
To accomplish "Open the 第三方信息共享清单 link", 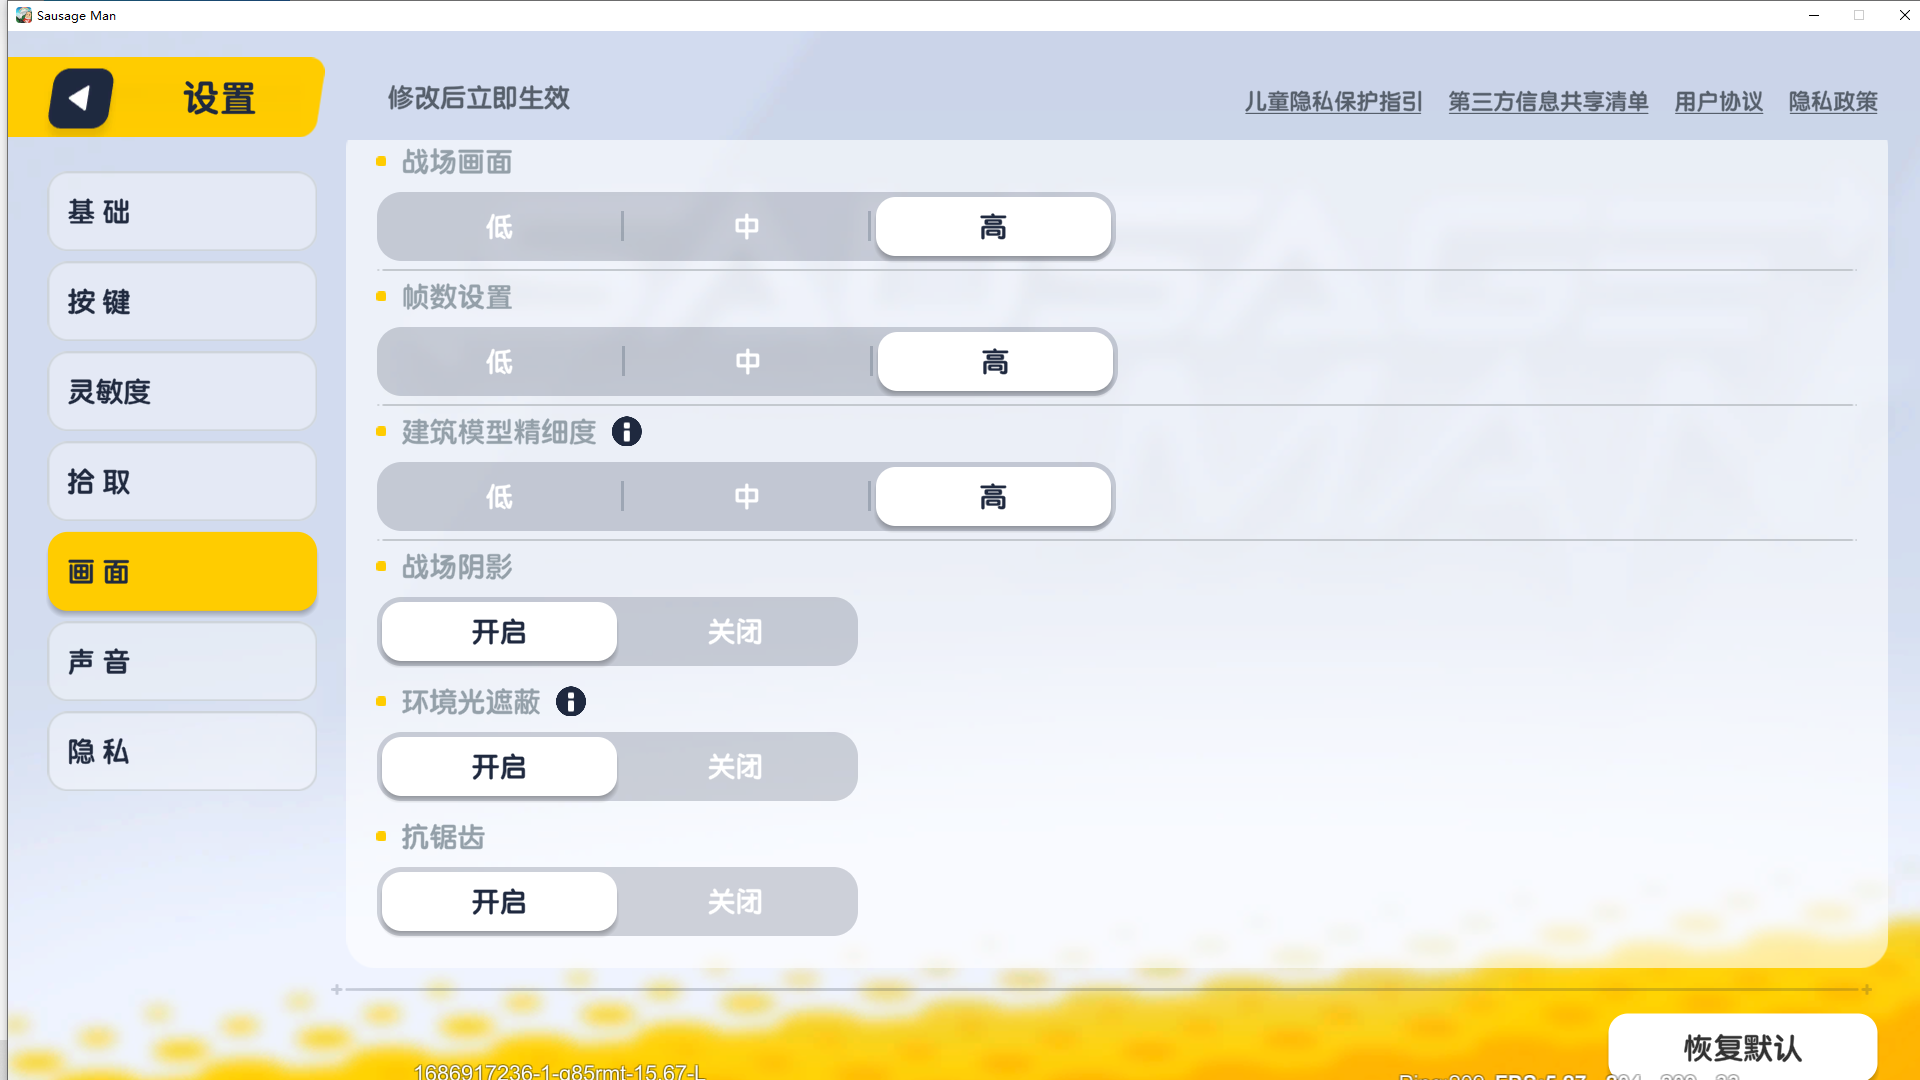I will click(1548, 102).
